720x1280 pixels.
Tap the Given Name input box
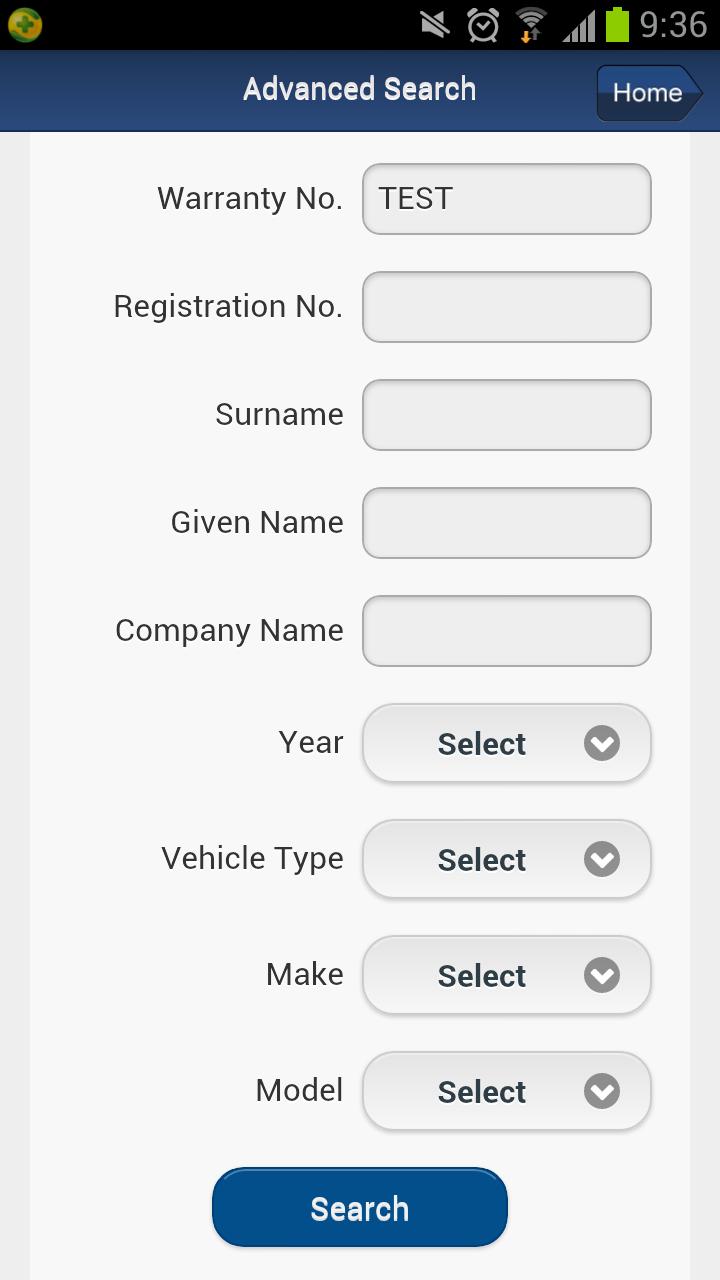click(506, 523)
